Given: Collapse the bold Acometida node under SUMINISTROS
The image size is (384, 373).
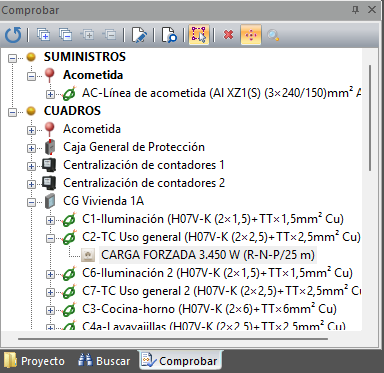Looking at the screenshot, I should coord(31,76).
